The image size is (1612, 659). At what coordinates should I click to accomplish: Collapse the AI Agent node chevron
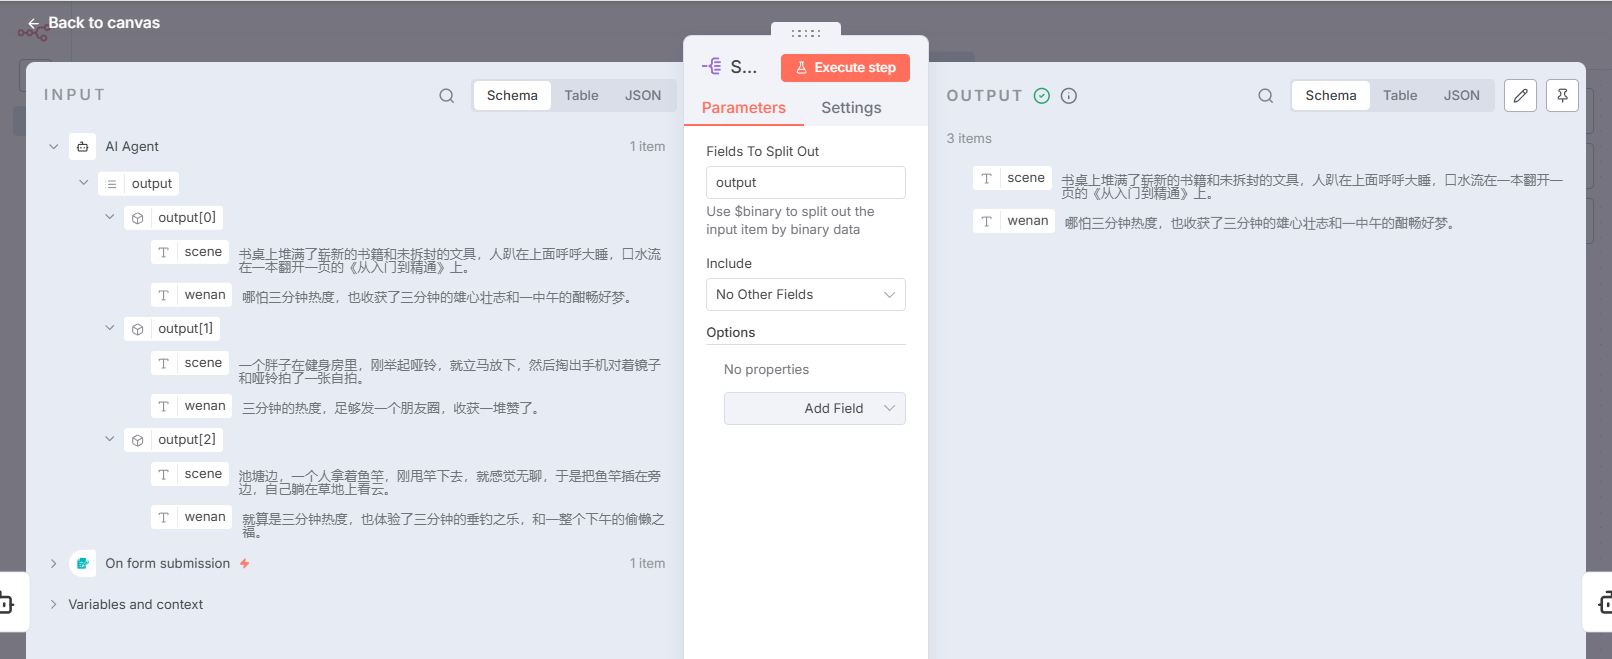[x=54, y=146]
